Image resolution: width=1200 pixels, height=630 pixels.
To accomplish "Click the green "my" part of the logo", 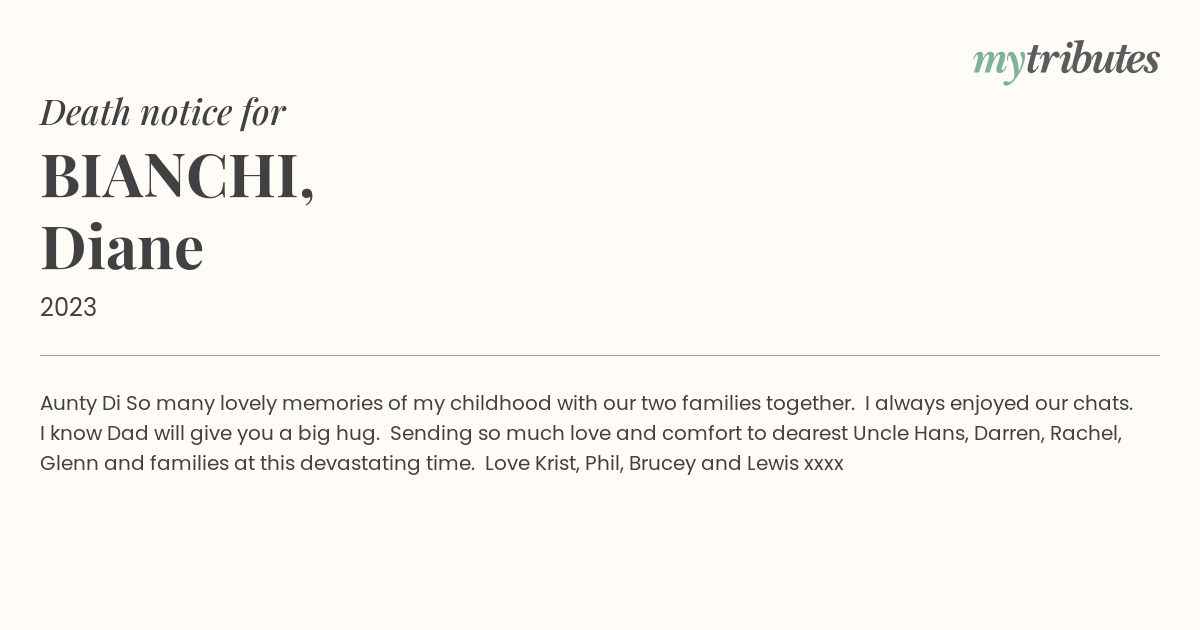I will point(999,65).
